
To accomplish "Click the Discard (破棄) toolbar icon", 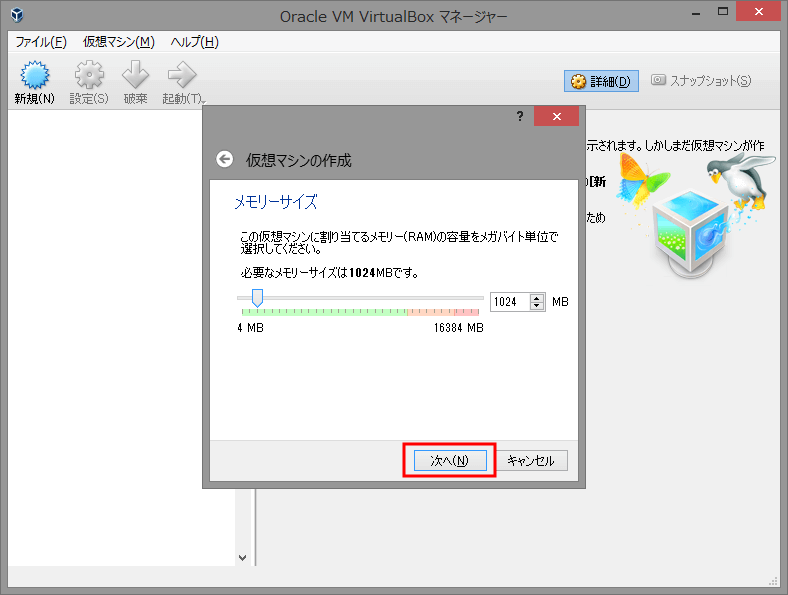I will (135, 82).
